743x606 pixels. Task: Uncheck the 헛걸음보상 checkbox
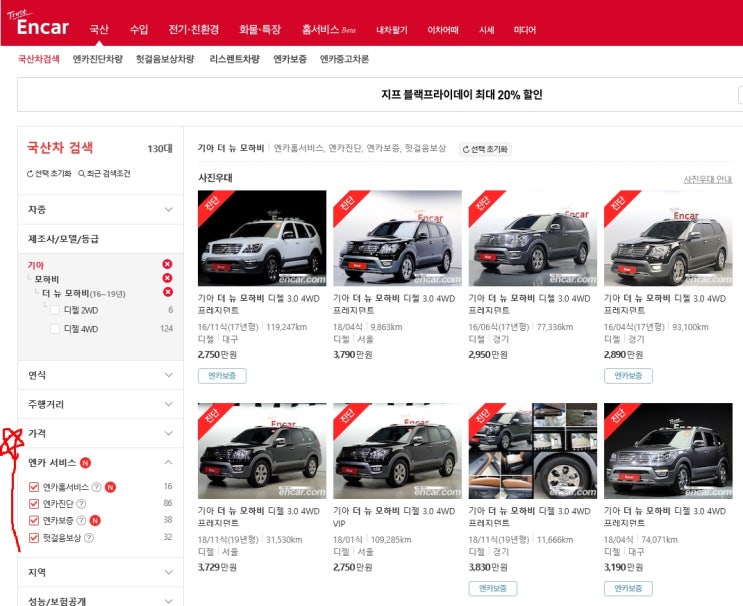point(34,538)
